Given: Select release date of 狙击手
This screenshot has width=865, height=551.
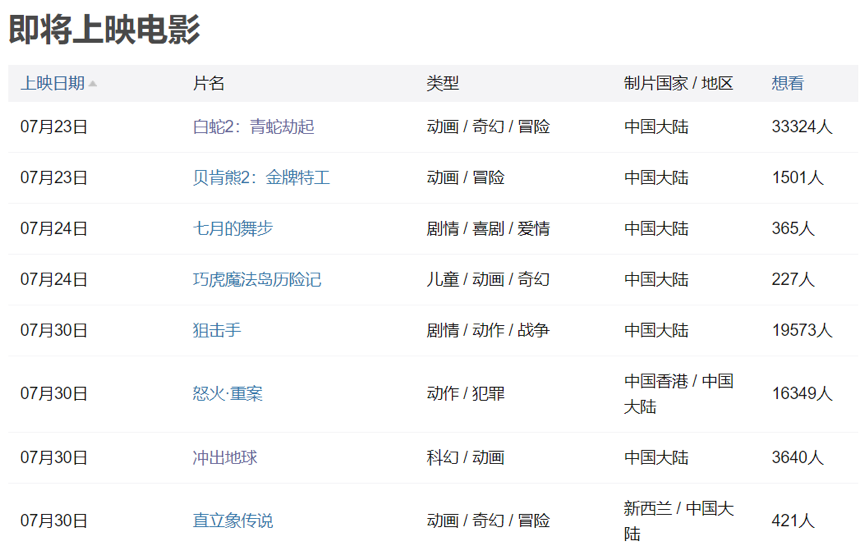Looking at the screenshot, I should click(54, 330).
